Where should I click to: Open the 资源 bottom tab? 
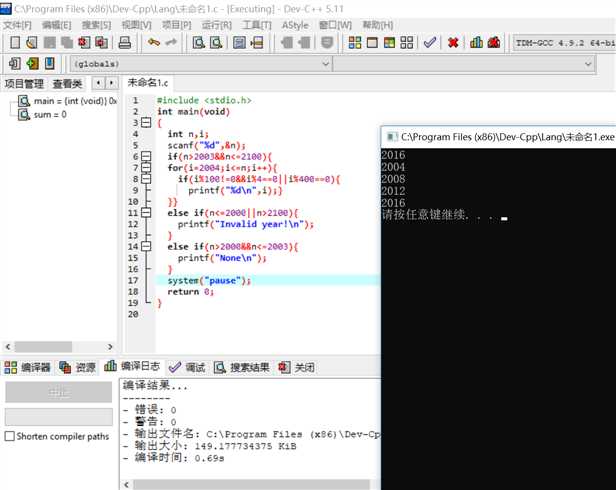[77, 367]
